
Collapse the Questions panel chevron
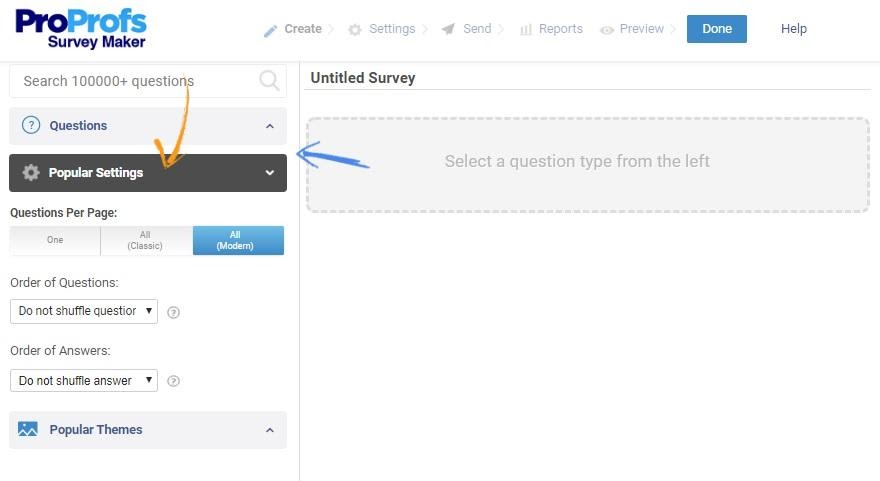269,126
